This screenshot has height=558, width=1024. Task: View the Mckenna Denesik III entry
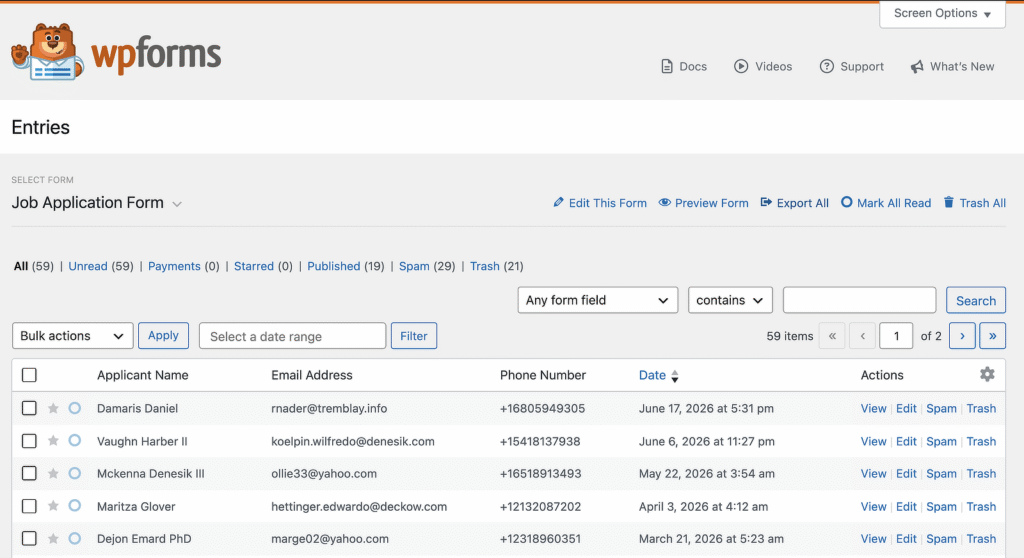click(873, 474)
